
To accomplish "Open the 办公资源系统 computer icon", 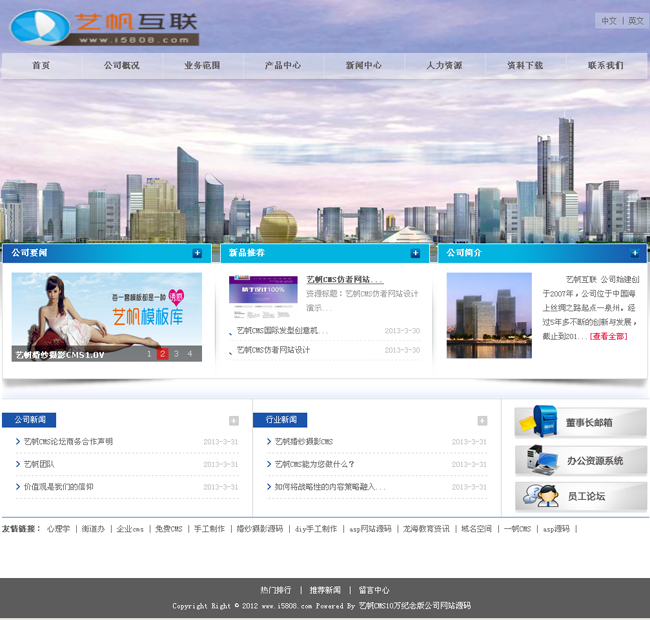I will (x=542, y=460).
